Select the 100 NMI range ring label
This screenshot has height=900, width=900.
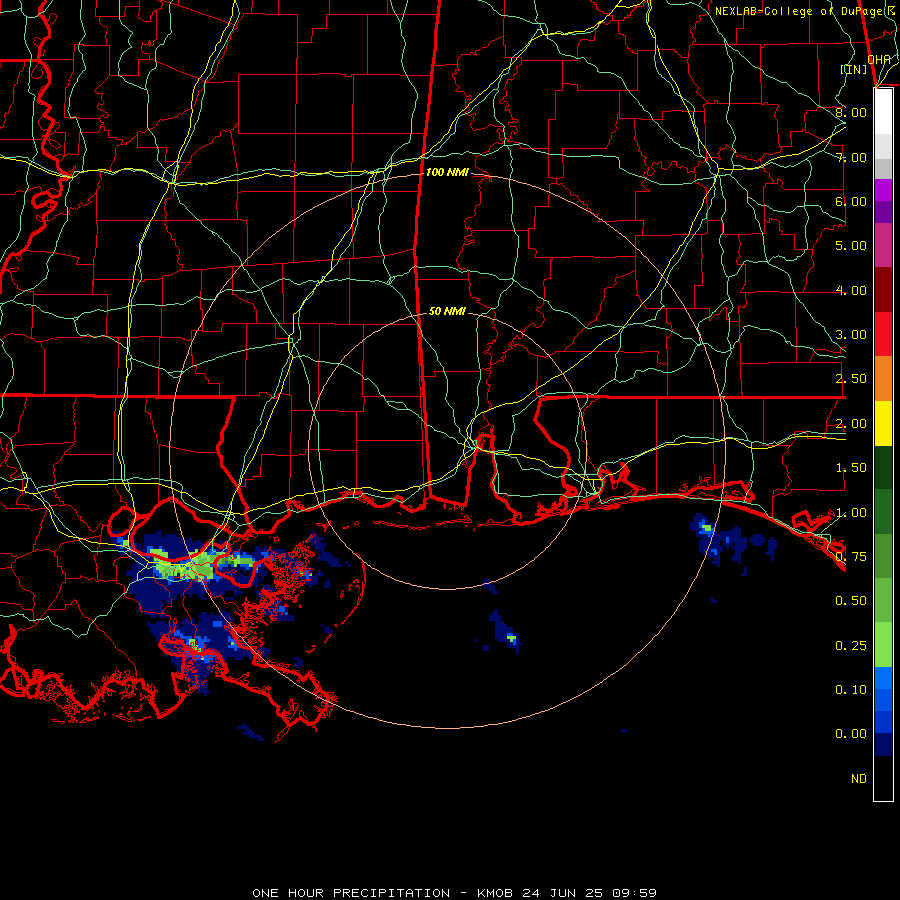point(447,172)
